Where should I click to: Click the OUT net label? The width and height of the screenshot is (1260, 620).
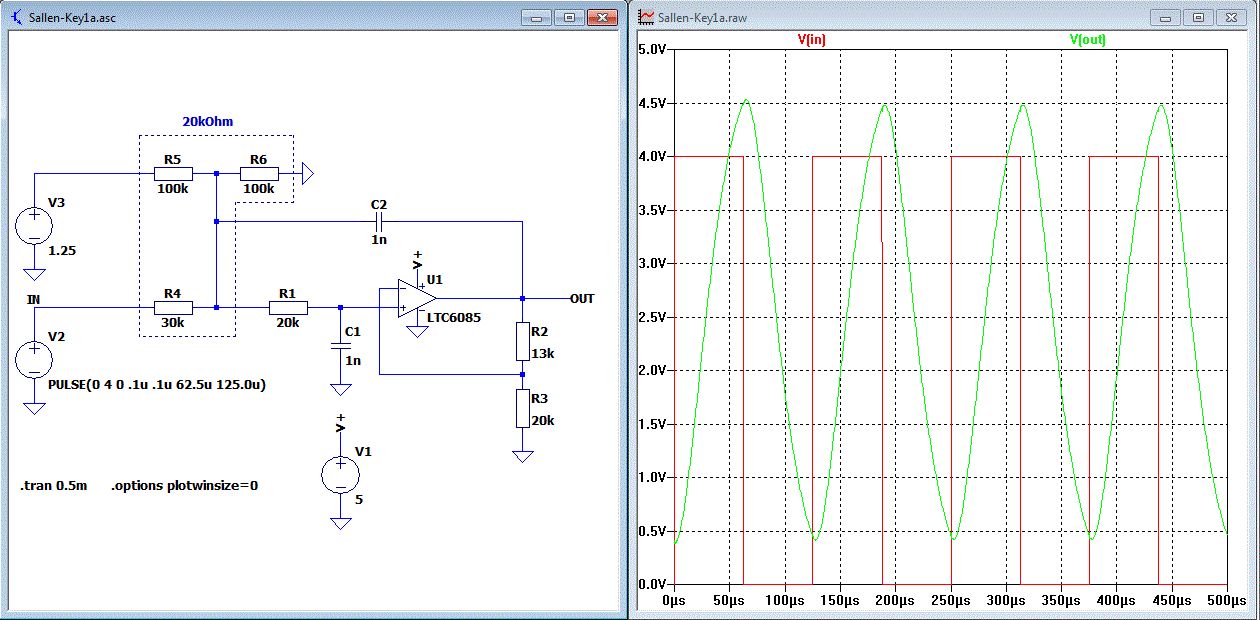[x=582, y=298]
